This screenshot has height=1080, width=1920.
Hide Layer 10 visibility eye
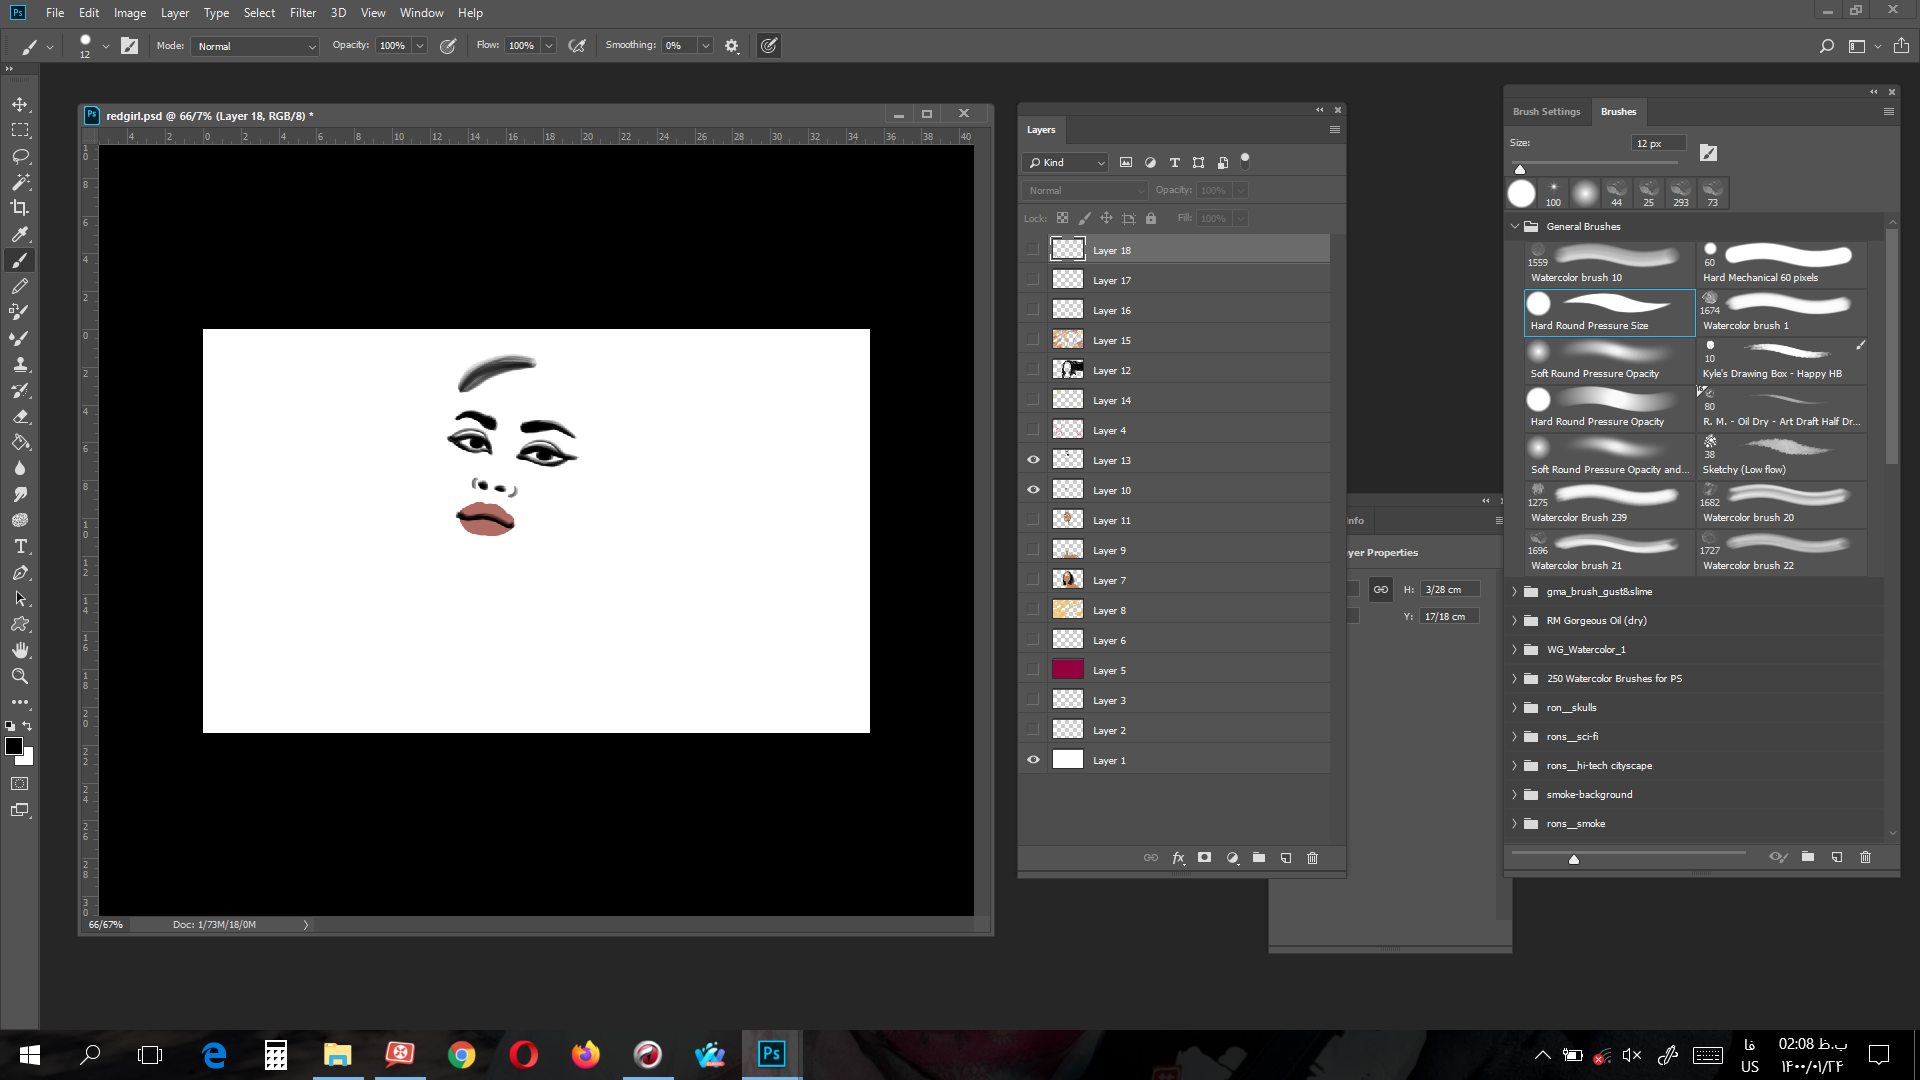(x=1033, y=490)
